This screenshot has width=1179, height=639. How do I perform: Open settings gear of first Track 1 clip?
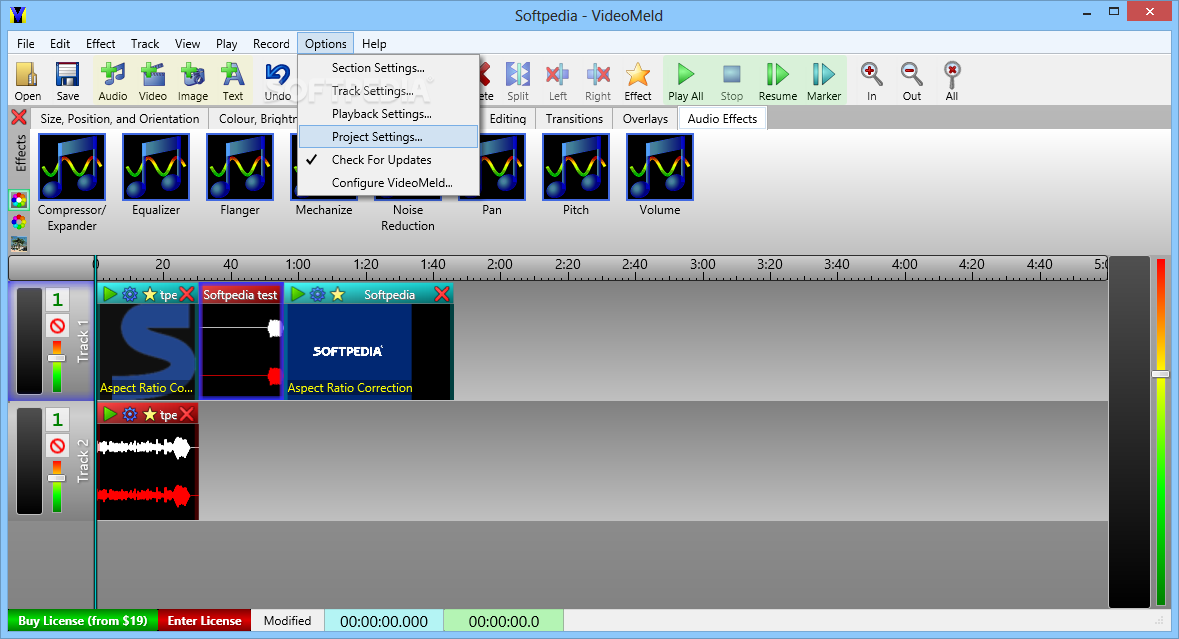click(129, 294)
